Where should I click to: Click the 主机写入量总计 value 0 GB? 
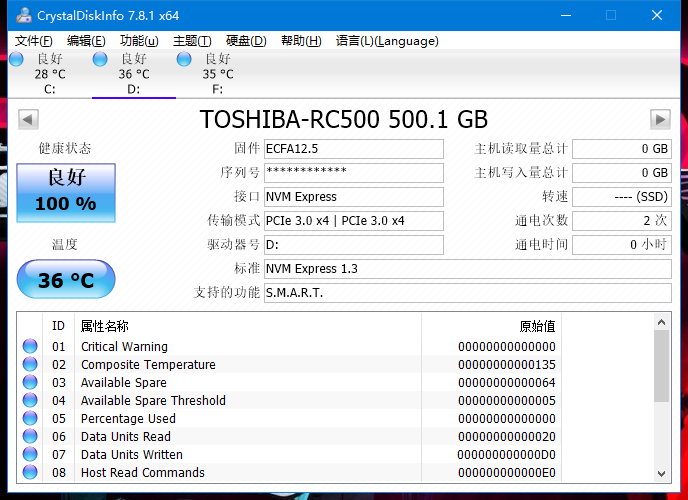point(622,172)
